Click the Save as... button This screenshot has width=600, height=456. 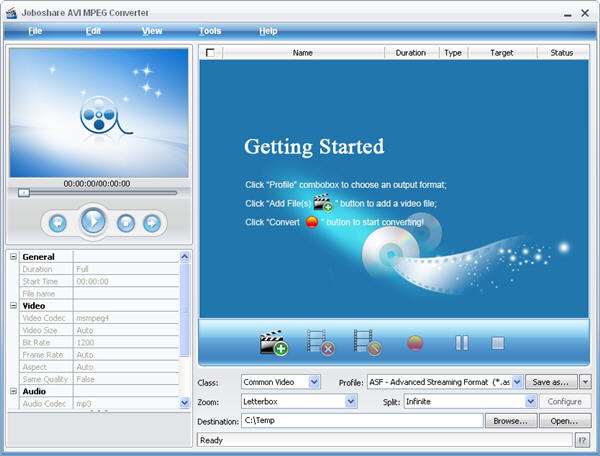point(551,382)
